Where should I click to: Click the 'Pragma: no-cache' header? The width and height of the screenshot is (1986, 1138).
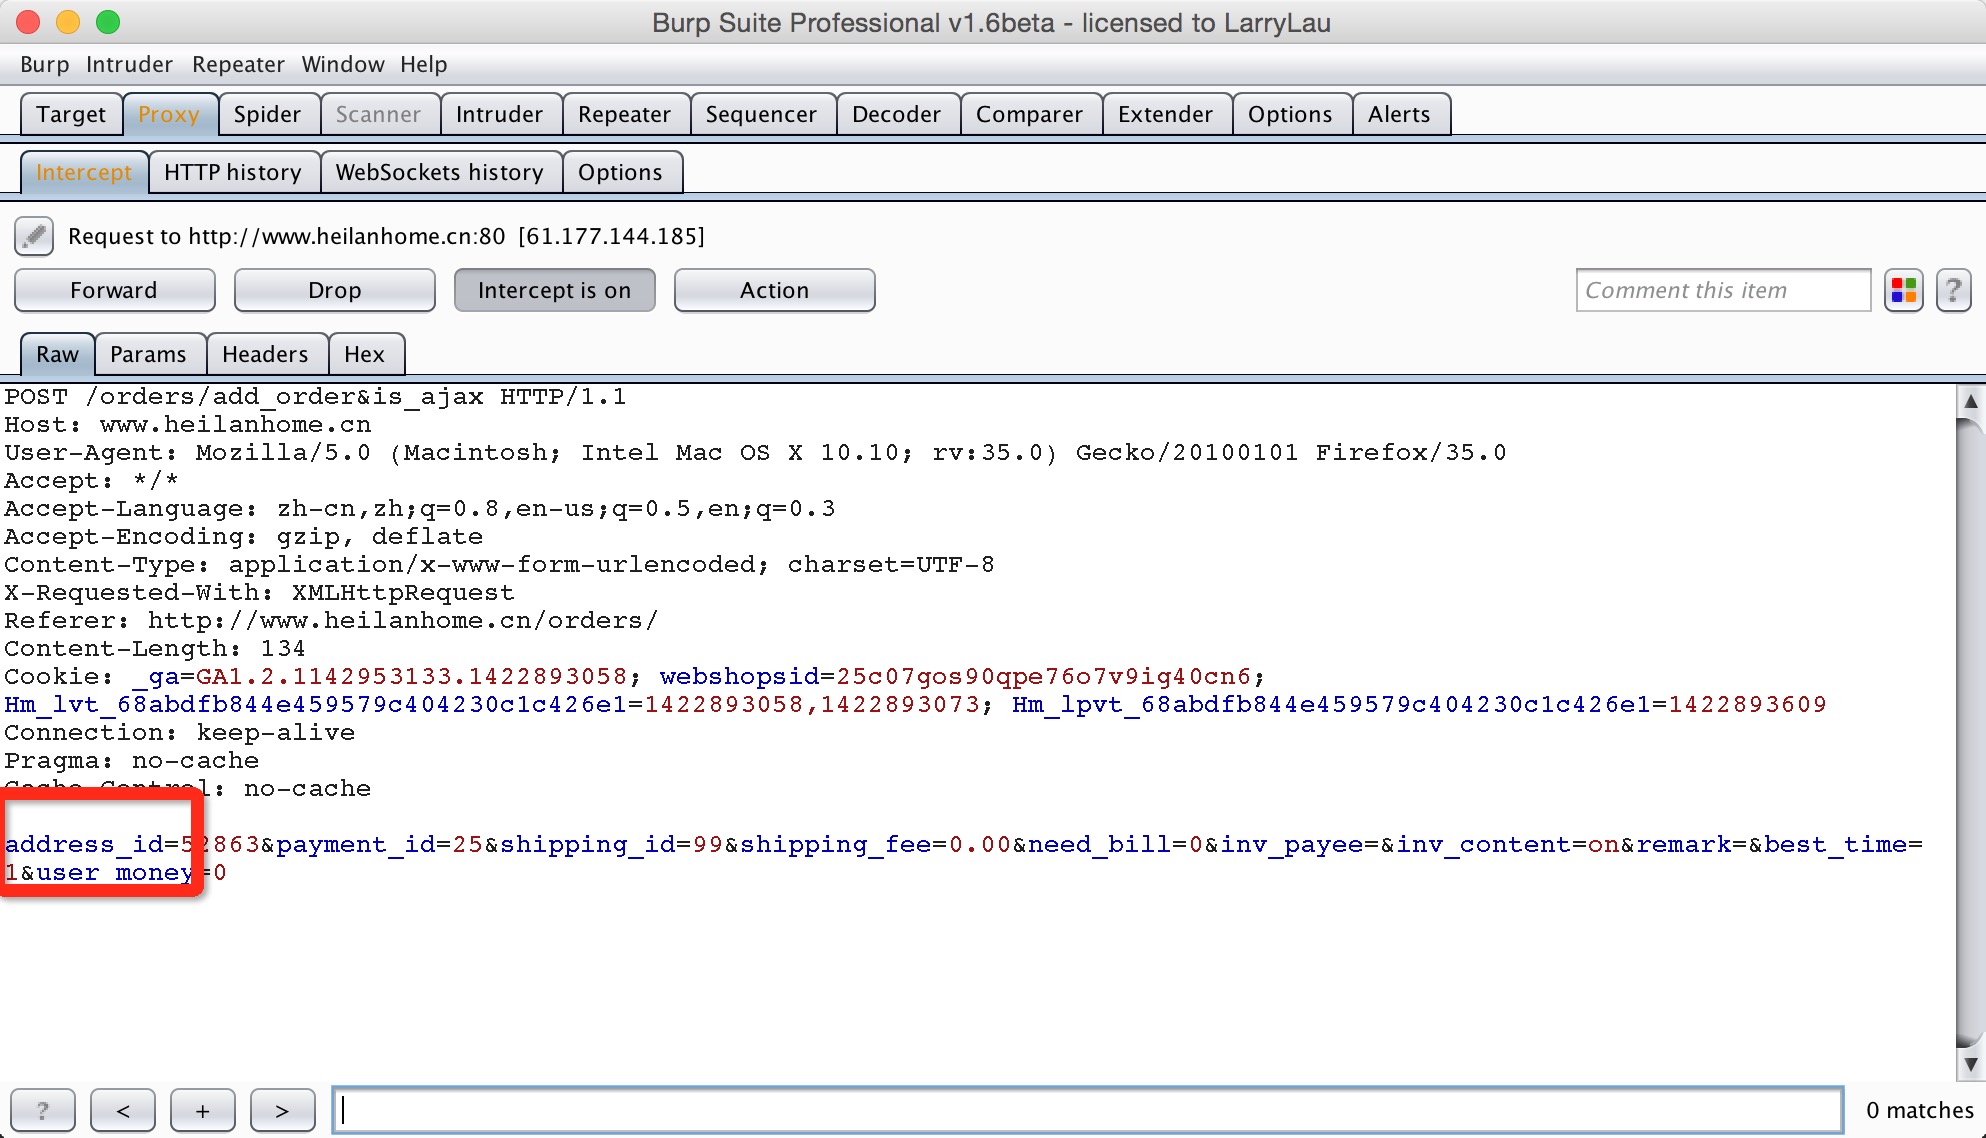pyautogui.click(x=131, y=761)
